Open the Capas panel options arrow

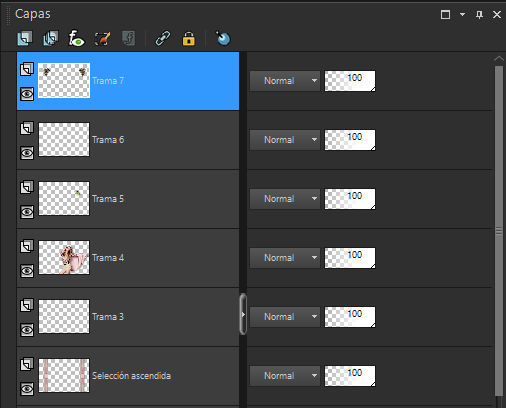(x=462, y=14)
